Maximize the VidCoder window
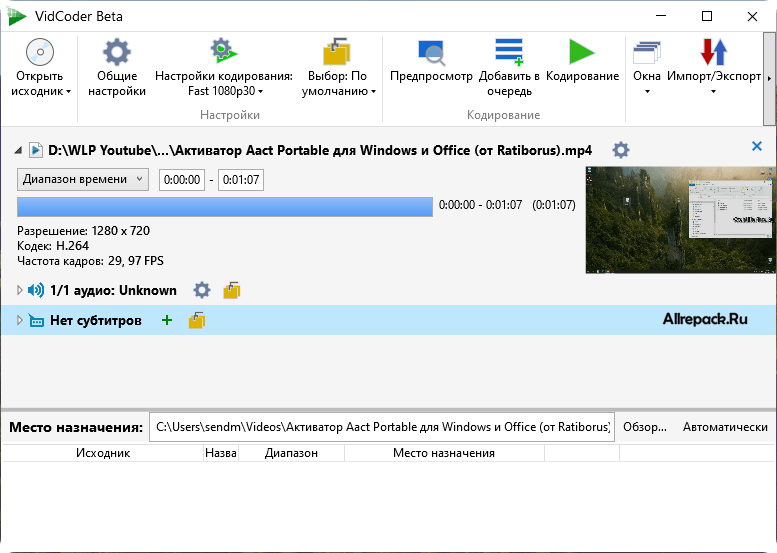 707,16
